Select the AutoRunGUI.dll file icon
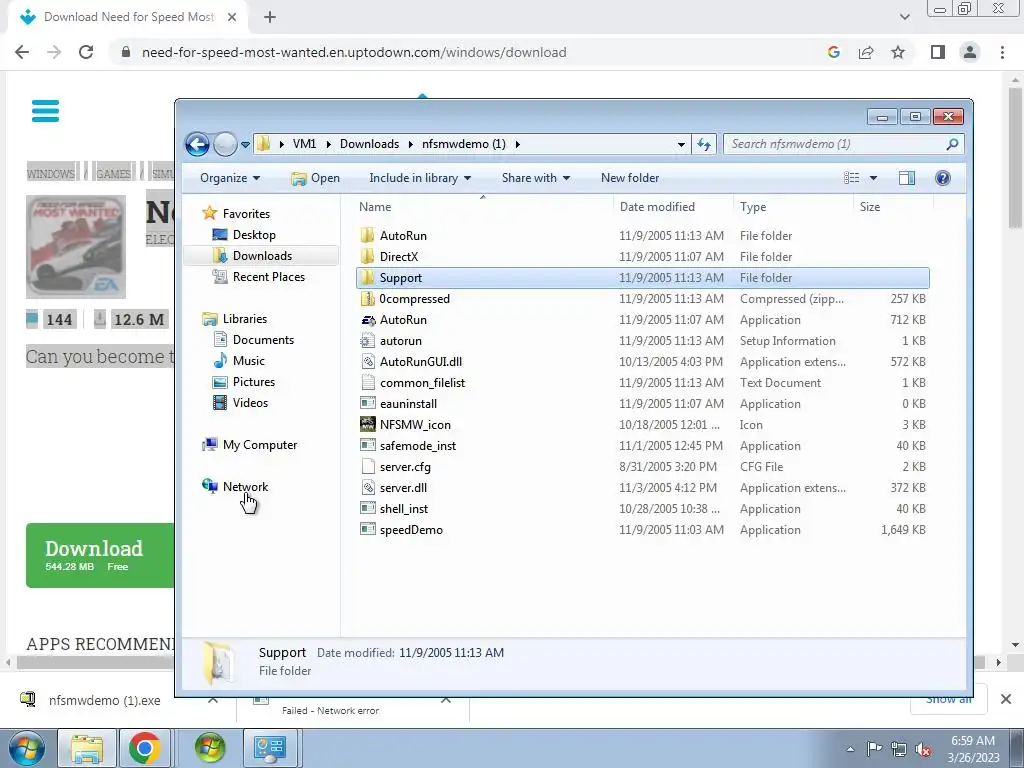Image resolution: width=1024 pixels, height=768 pixels. tap(368, 362)
